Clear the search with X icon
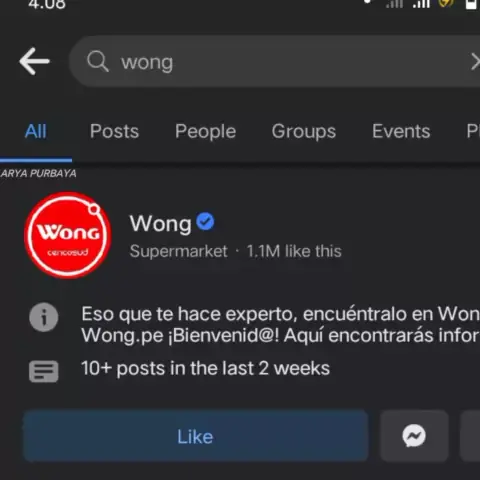This screenshot has width=480, height=480. [x=476, y=62]
